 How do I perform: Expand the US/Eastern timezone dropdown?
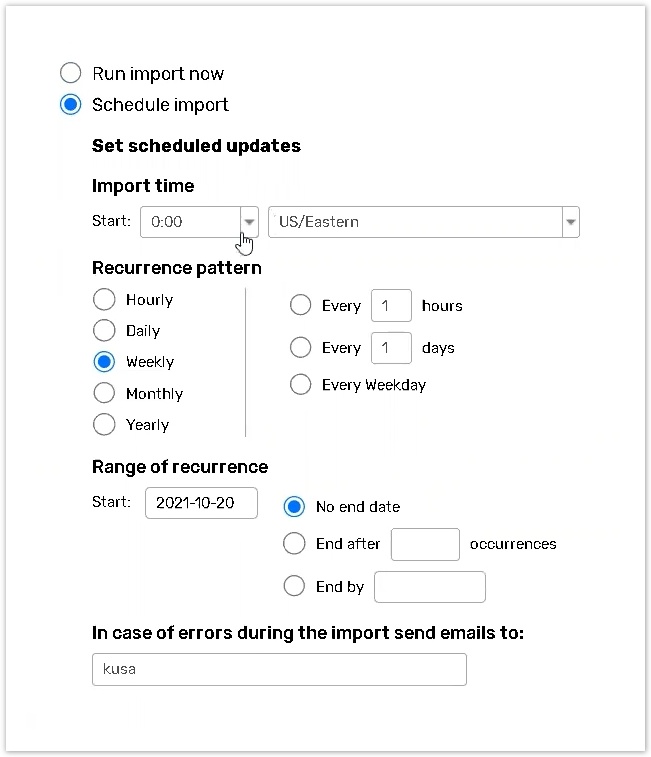point(570,222)
